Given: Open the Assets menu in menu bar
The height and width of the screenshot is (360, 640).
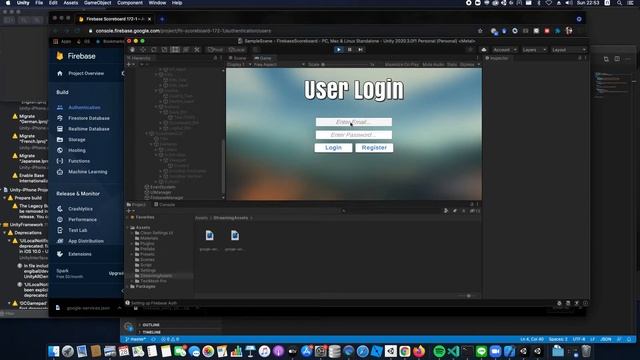Looking at the screenshot, I should pyautogui.click(x=71, y=3).
